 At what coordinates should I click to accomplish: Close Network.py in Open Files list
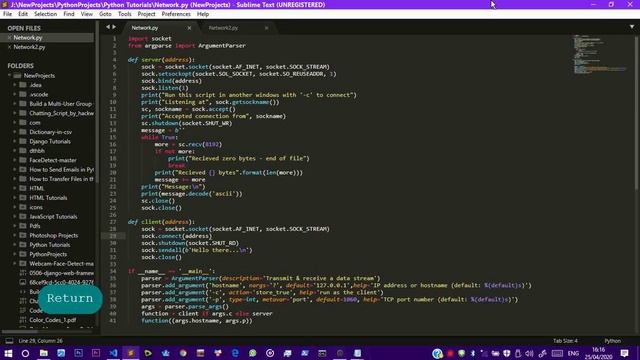[x=9, y=38]
